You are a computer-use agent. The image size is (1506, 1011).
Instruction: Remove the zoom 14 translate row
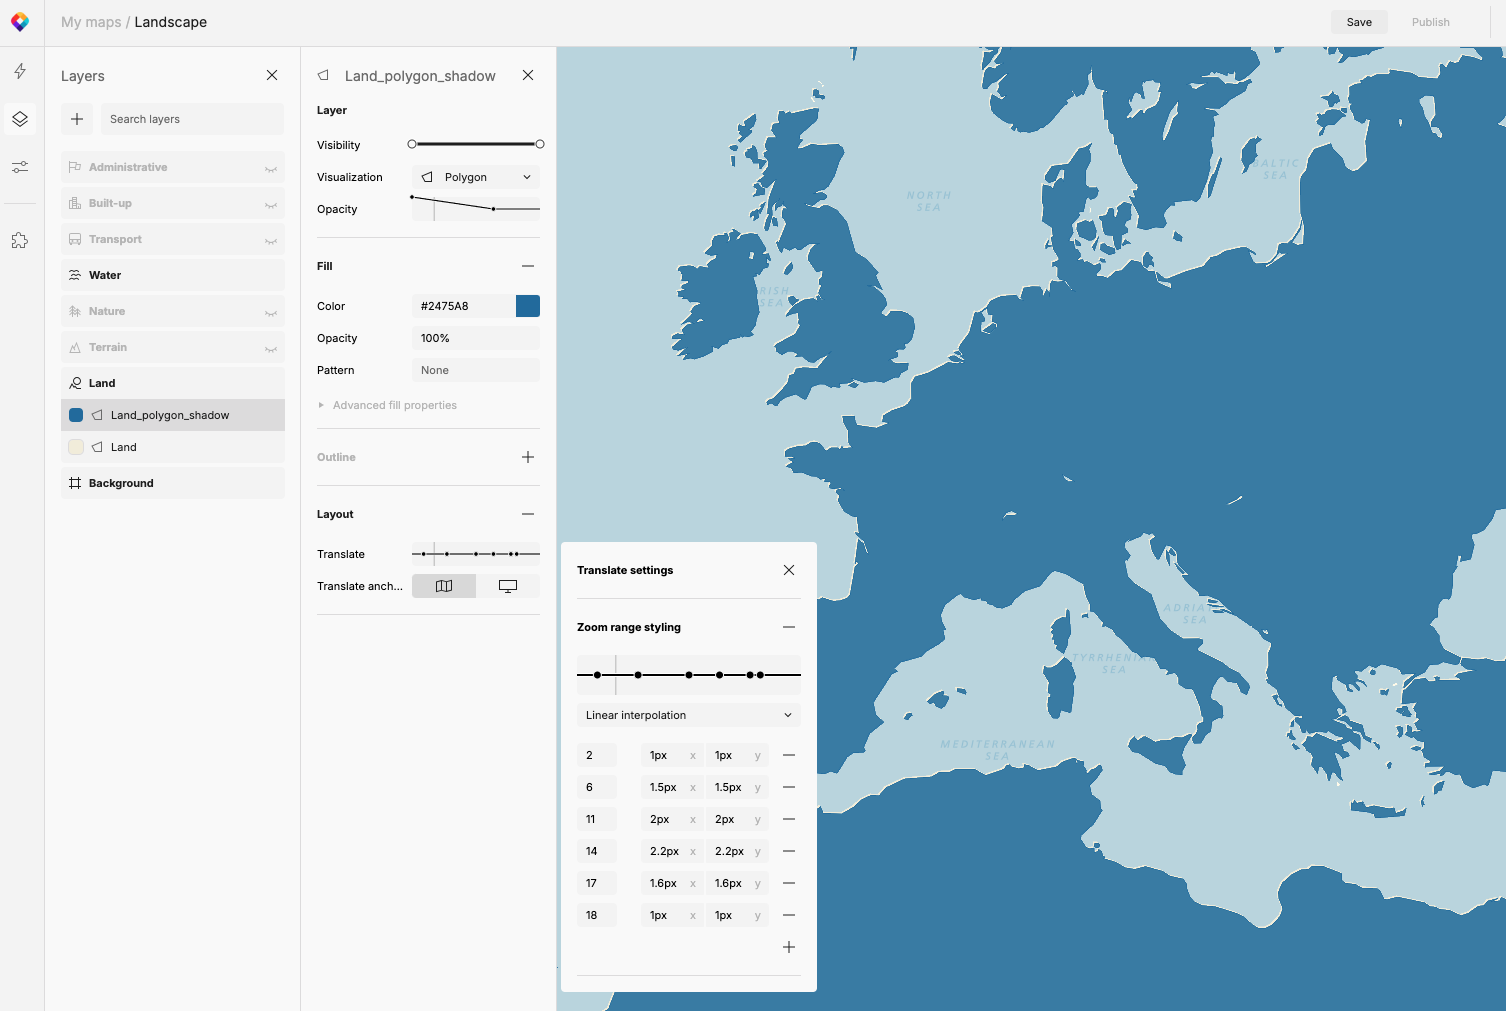point(788,851)
